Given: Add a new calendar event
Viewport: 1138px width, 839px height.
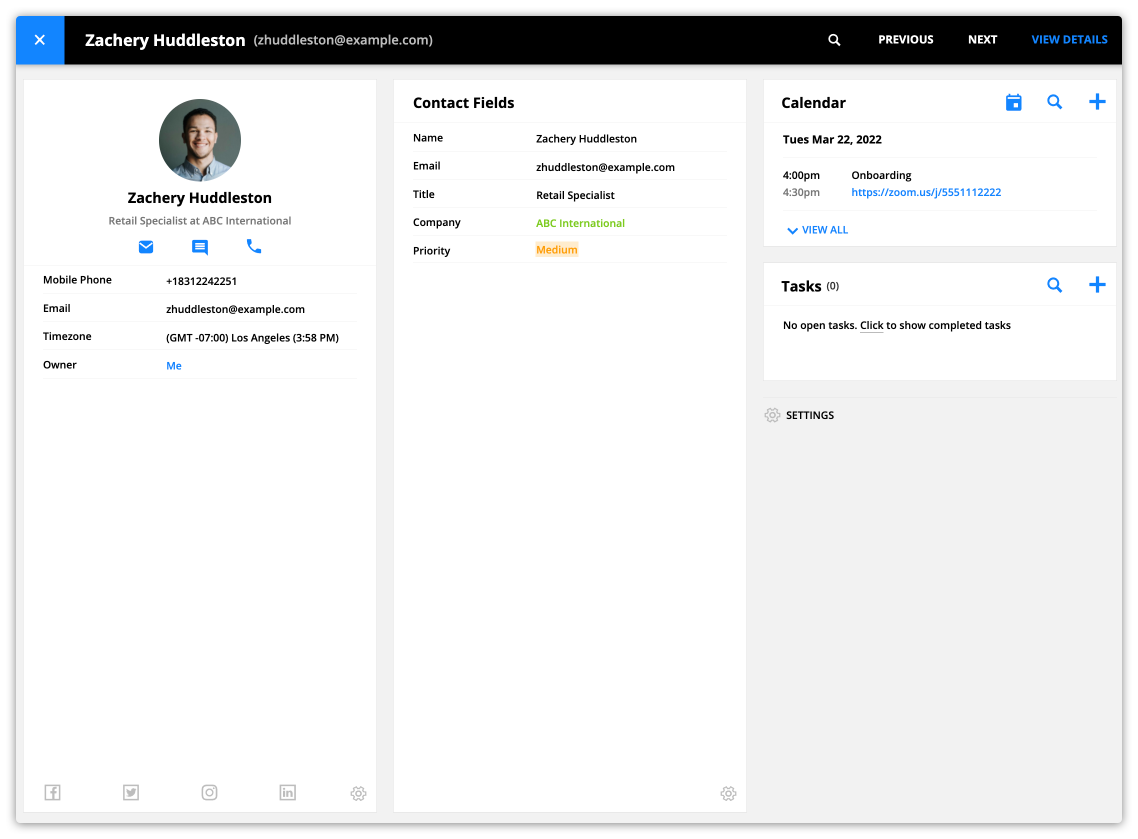Looking at the screenshot, I should tap(1097, 102).
